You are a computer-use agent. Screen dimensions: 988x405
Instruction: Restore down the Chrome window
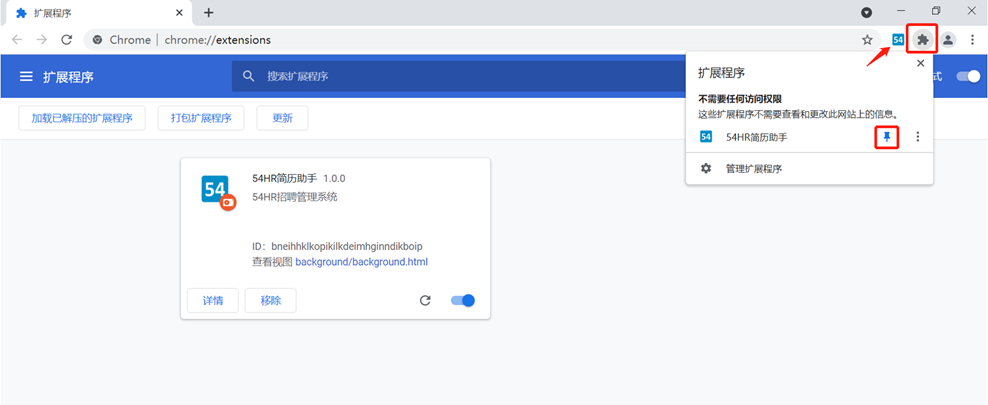(x=936, y=11)
